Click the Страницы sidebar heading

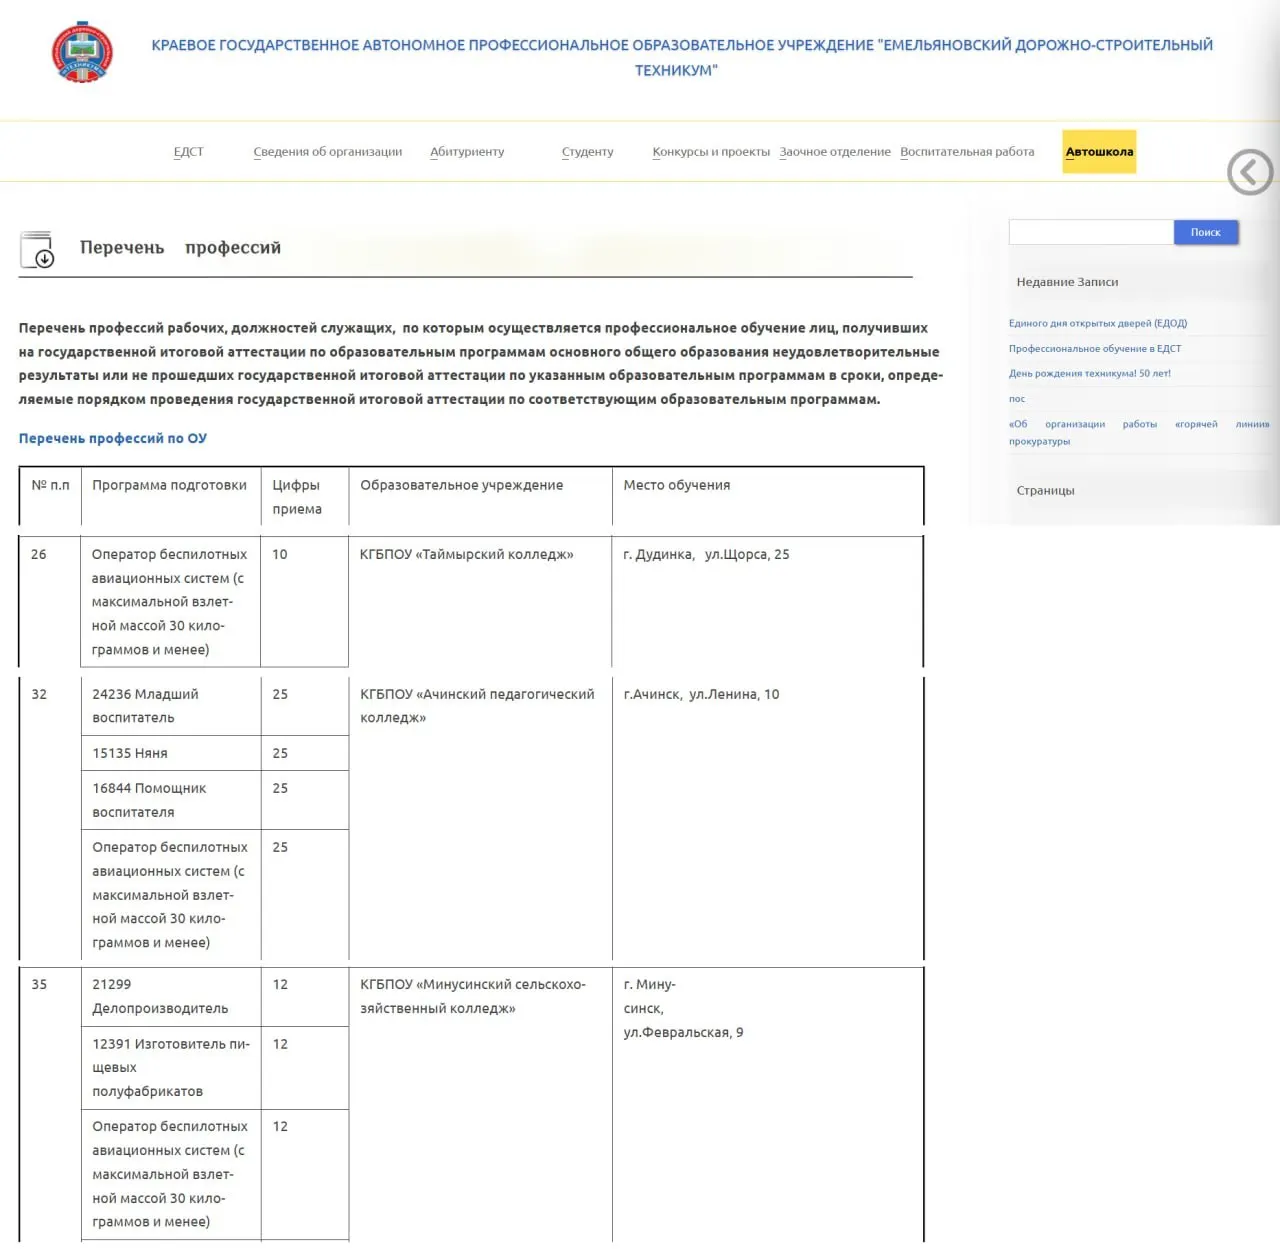tap(1045, 490)
